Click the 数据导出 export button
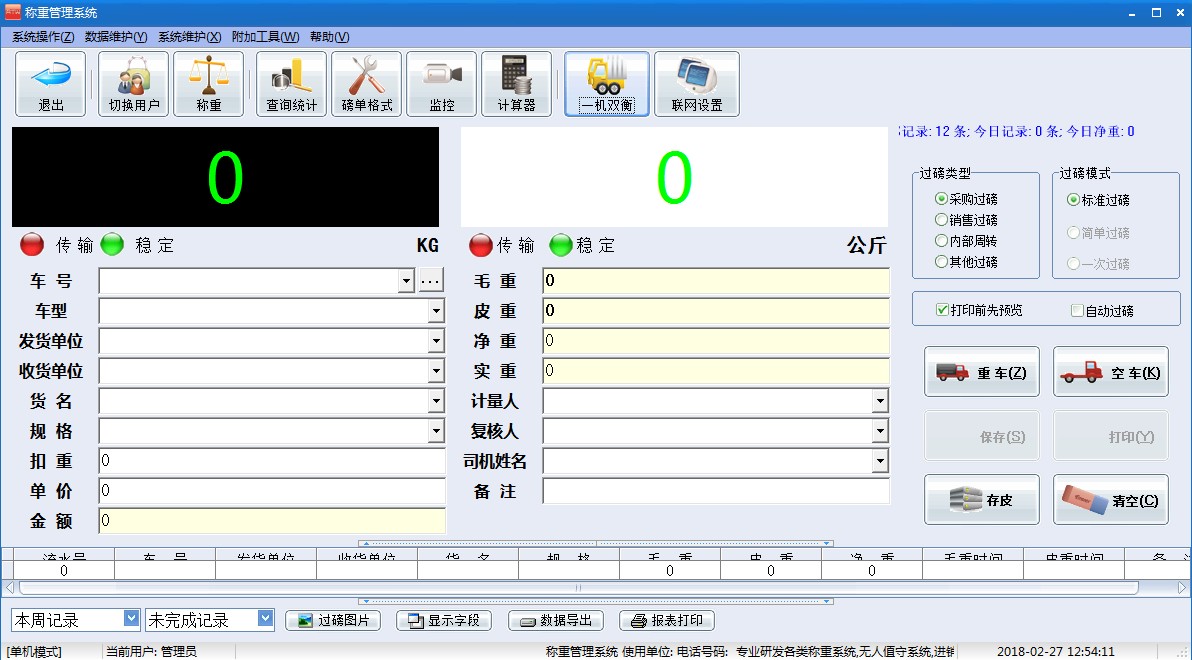 click(555, 620)
